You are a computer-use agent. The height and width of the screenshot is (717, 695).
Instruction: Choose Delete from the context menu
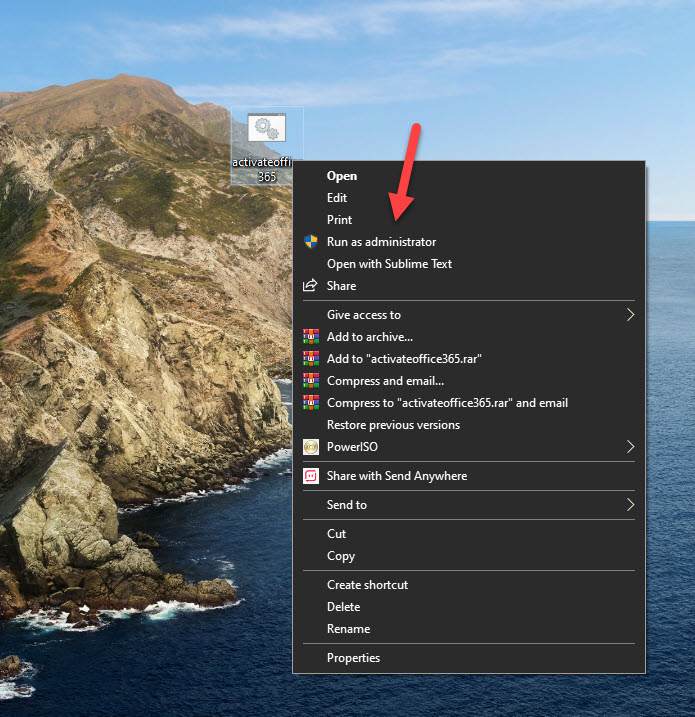(x=343, y=607)
